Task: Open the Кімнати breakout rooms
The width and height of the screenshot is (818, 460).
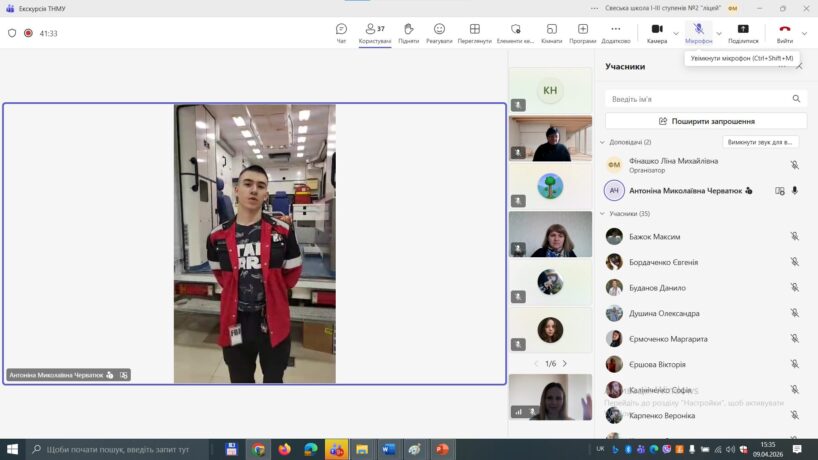Action: coord(551,32)
